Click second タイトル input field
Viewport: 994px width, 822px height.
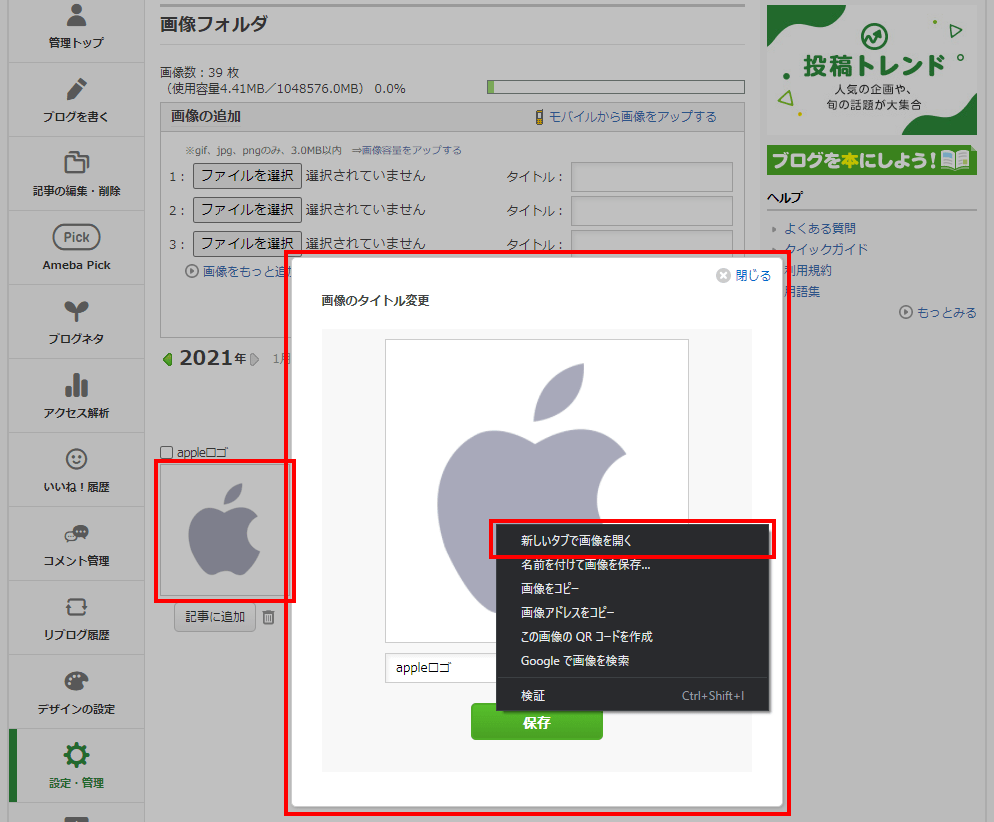point(652,211)
